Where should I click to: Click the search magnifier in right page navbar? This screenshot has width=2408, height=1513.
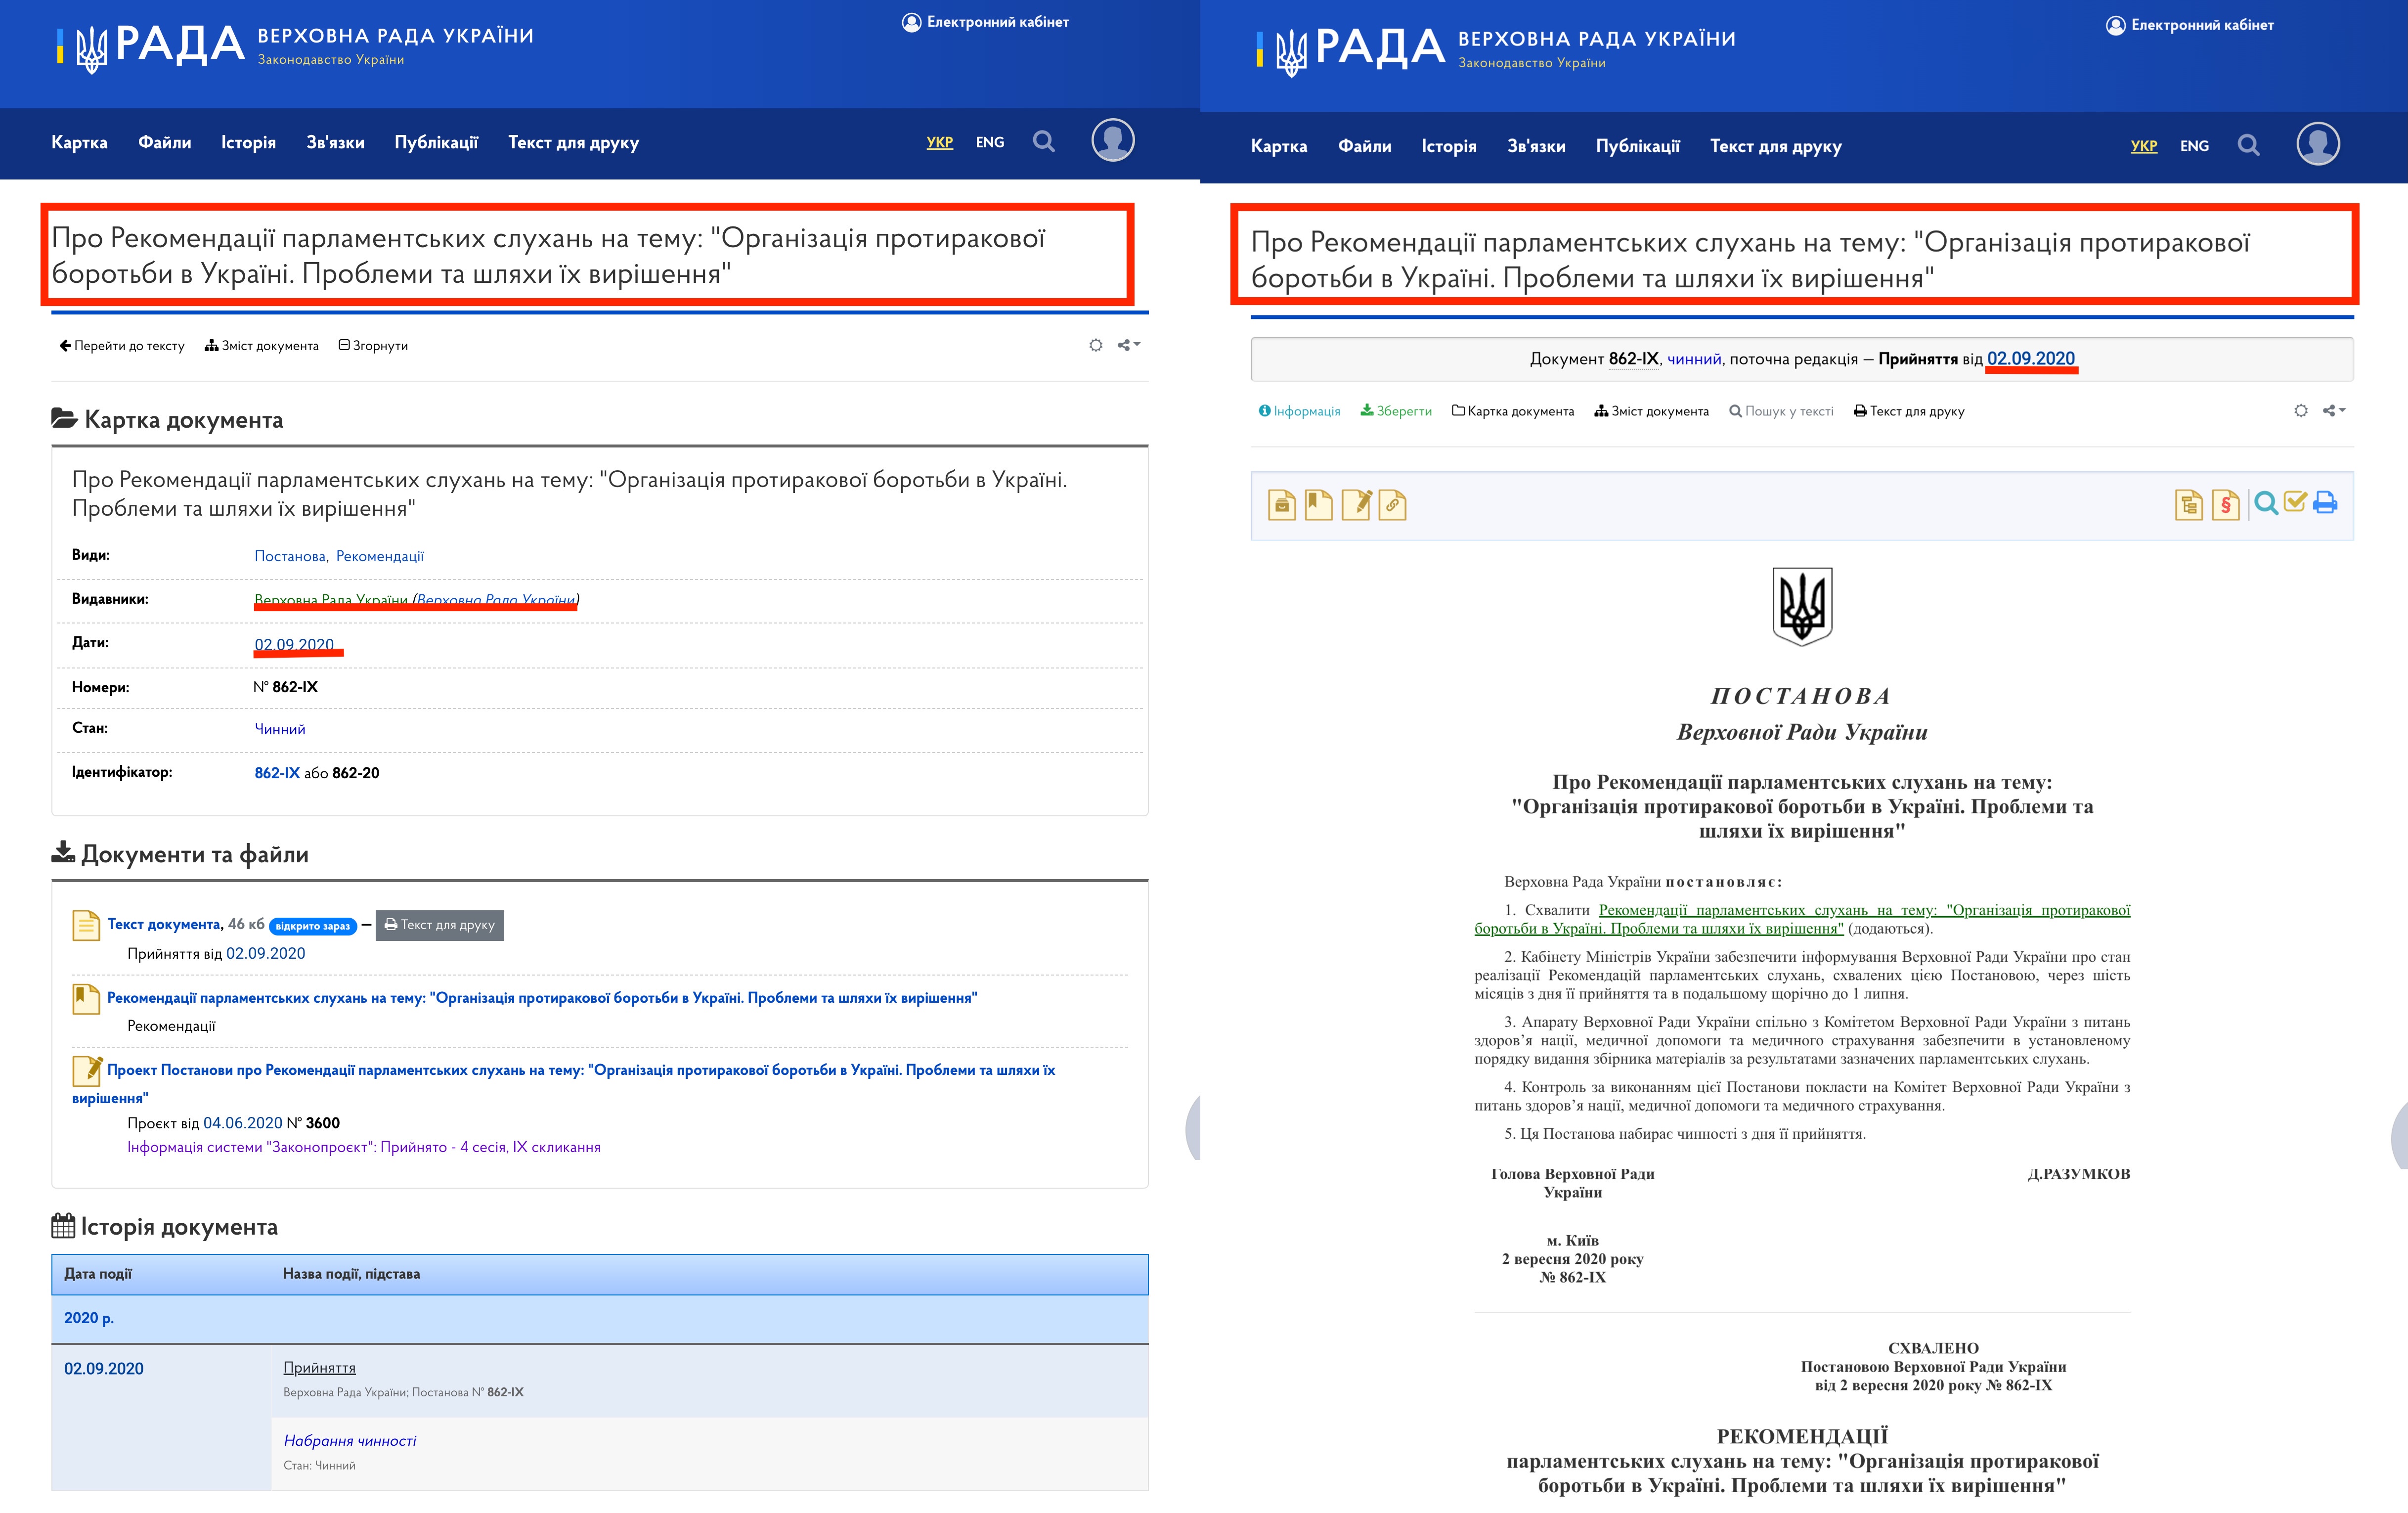tap(2248, 146)
